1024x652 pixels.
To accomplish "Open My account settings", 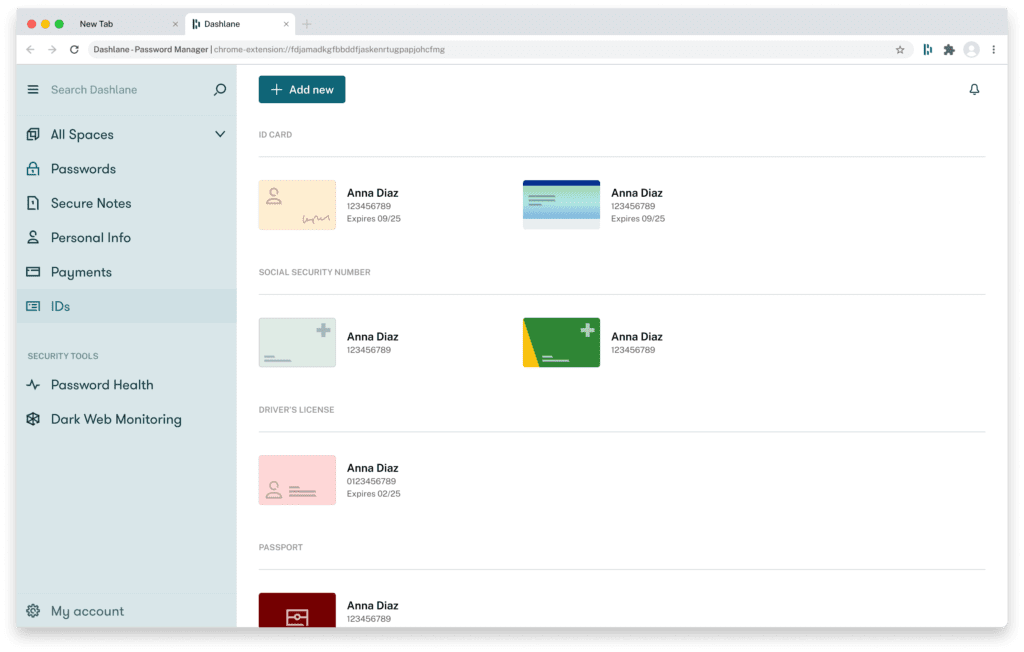I will click(x=87, y=611).
